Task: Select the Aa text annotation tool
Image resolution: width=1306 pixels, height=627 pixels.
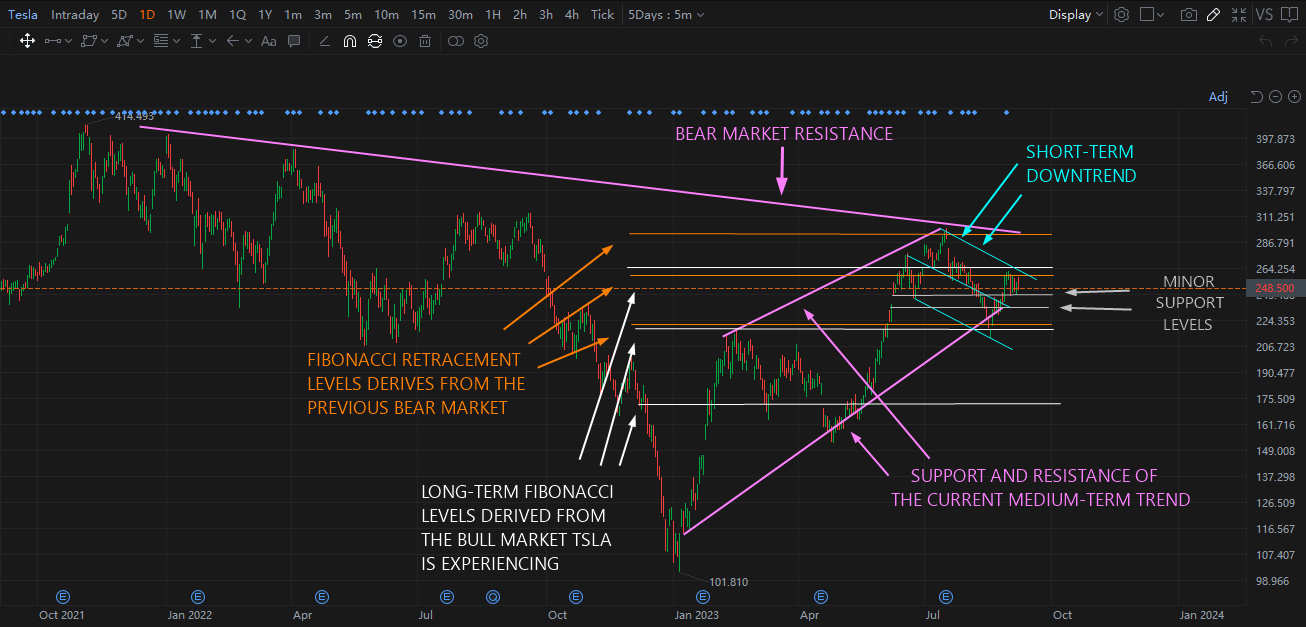Action: tap(268, 41)
